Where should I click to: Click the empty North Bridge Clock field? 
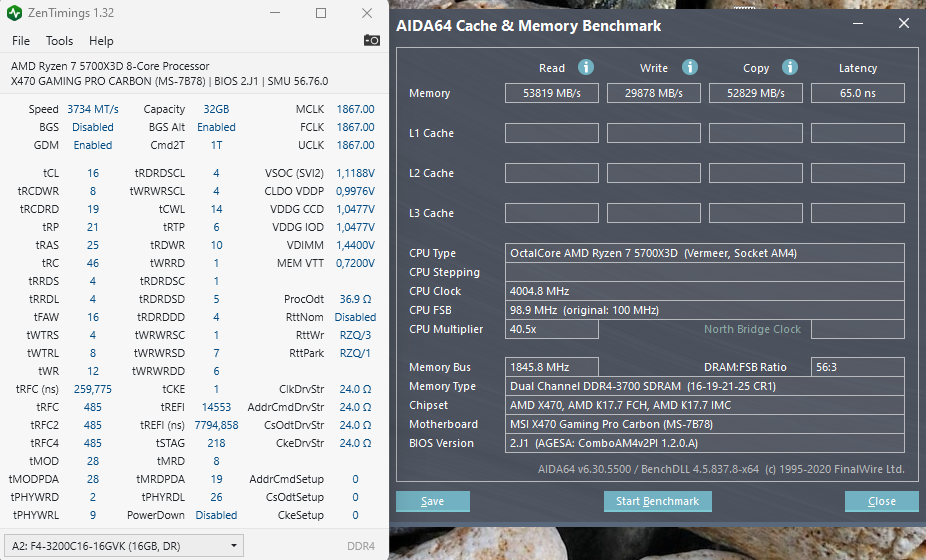pyautogui.click(x=857, y=329)
